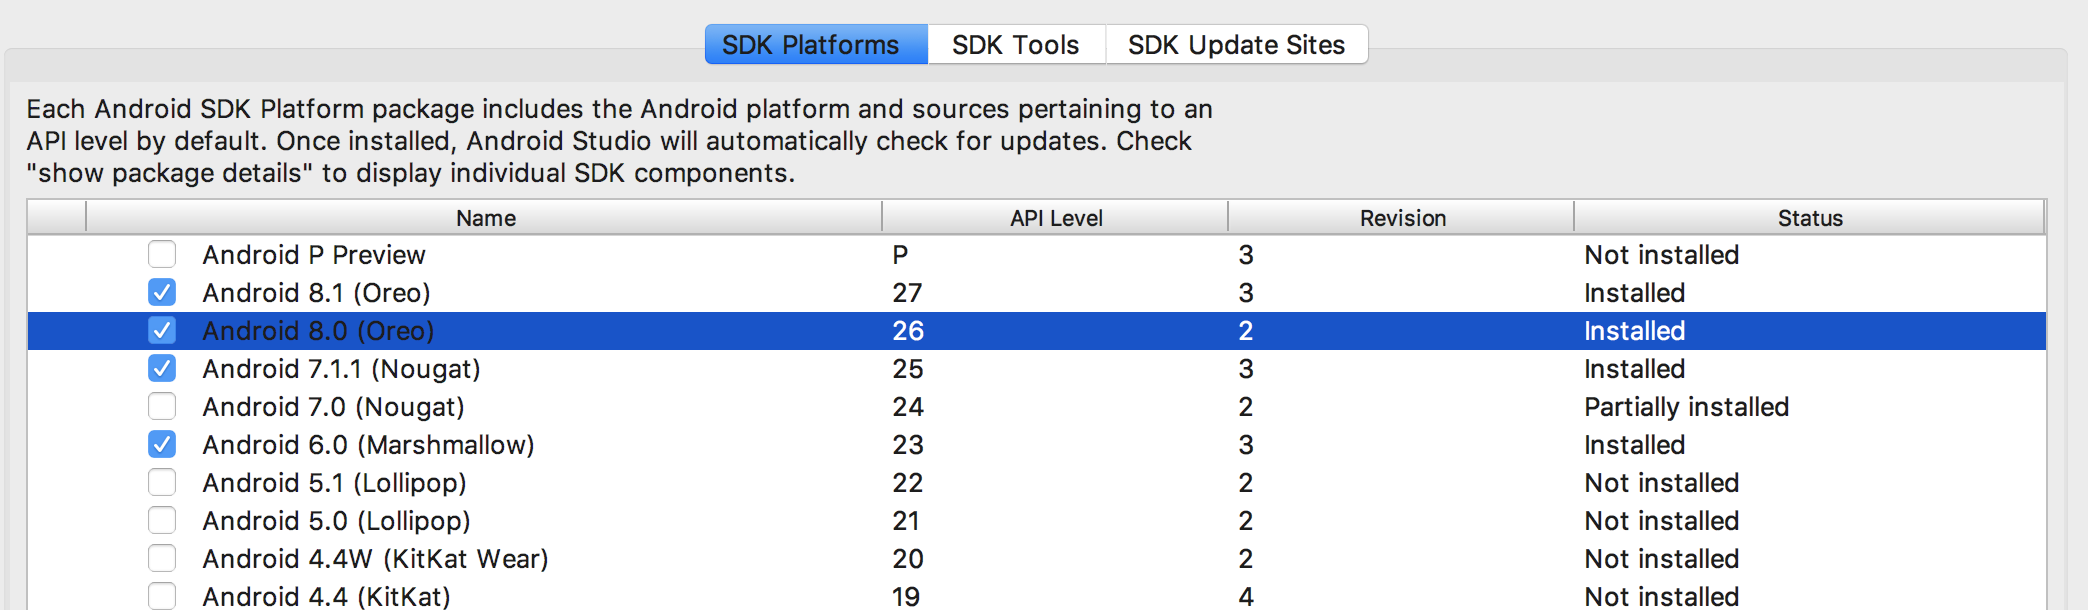Select the Android 5.0 (Lollipop) name
The image size is (2088, 610).
336,521
